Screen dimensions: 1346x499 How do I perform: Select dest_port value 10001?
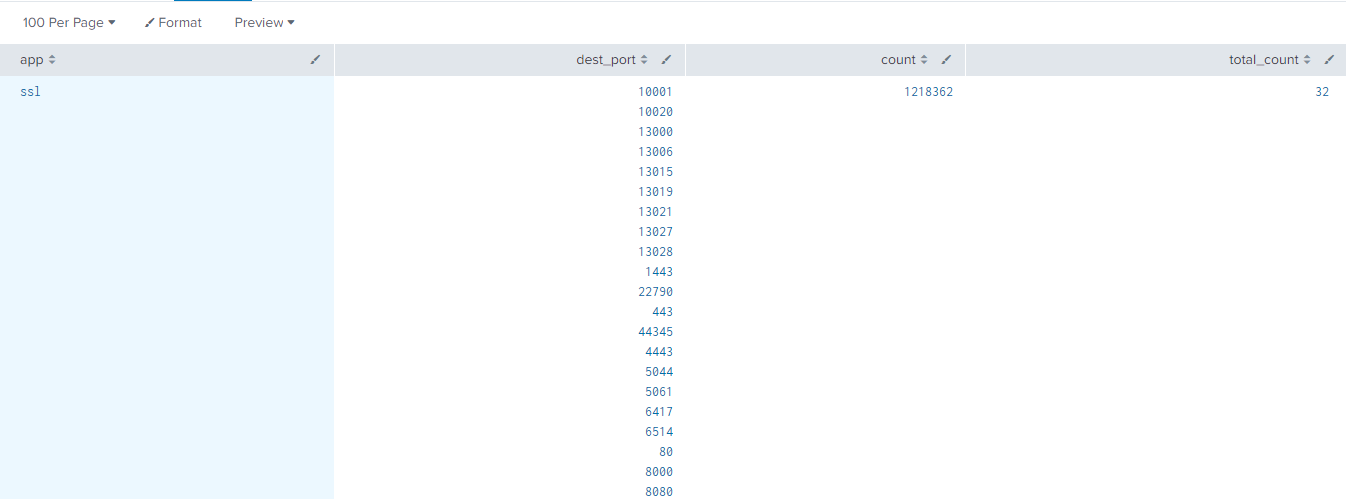point(655,92)
